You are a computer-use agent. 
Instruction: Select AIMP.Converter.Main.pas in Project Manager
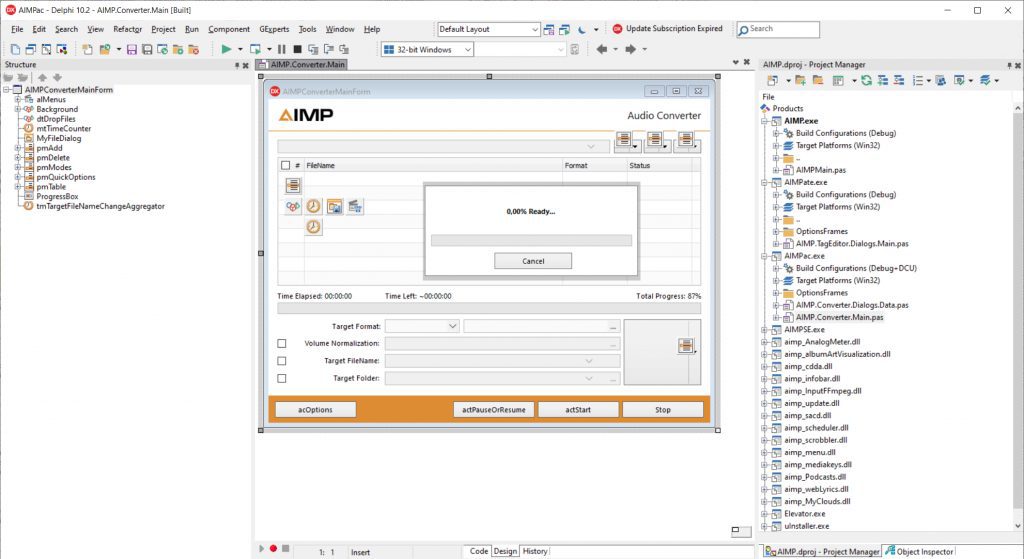click(839, 317)
